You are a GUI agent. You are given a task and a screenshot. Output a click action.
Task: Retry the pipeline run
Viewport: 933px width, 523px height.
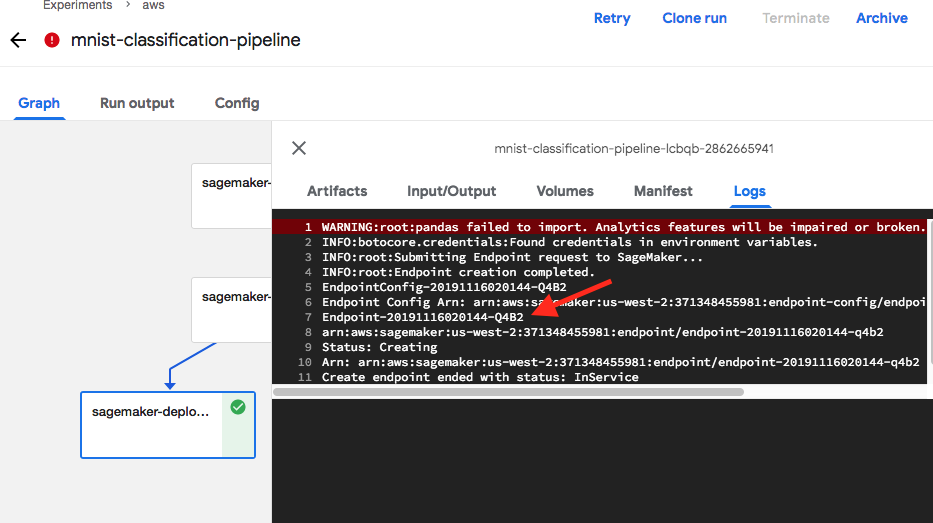(x=612, y=18)
